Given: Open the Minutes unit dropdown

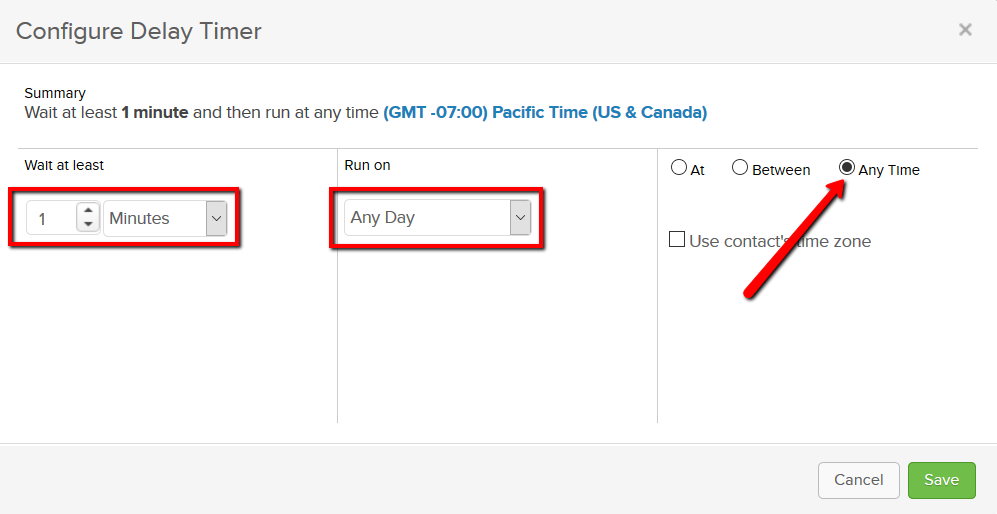Looking at the screenshot, I should click(x=165, y=218).
